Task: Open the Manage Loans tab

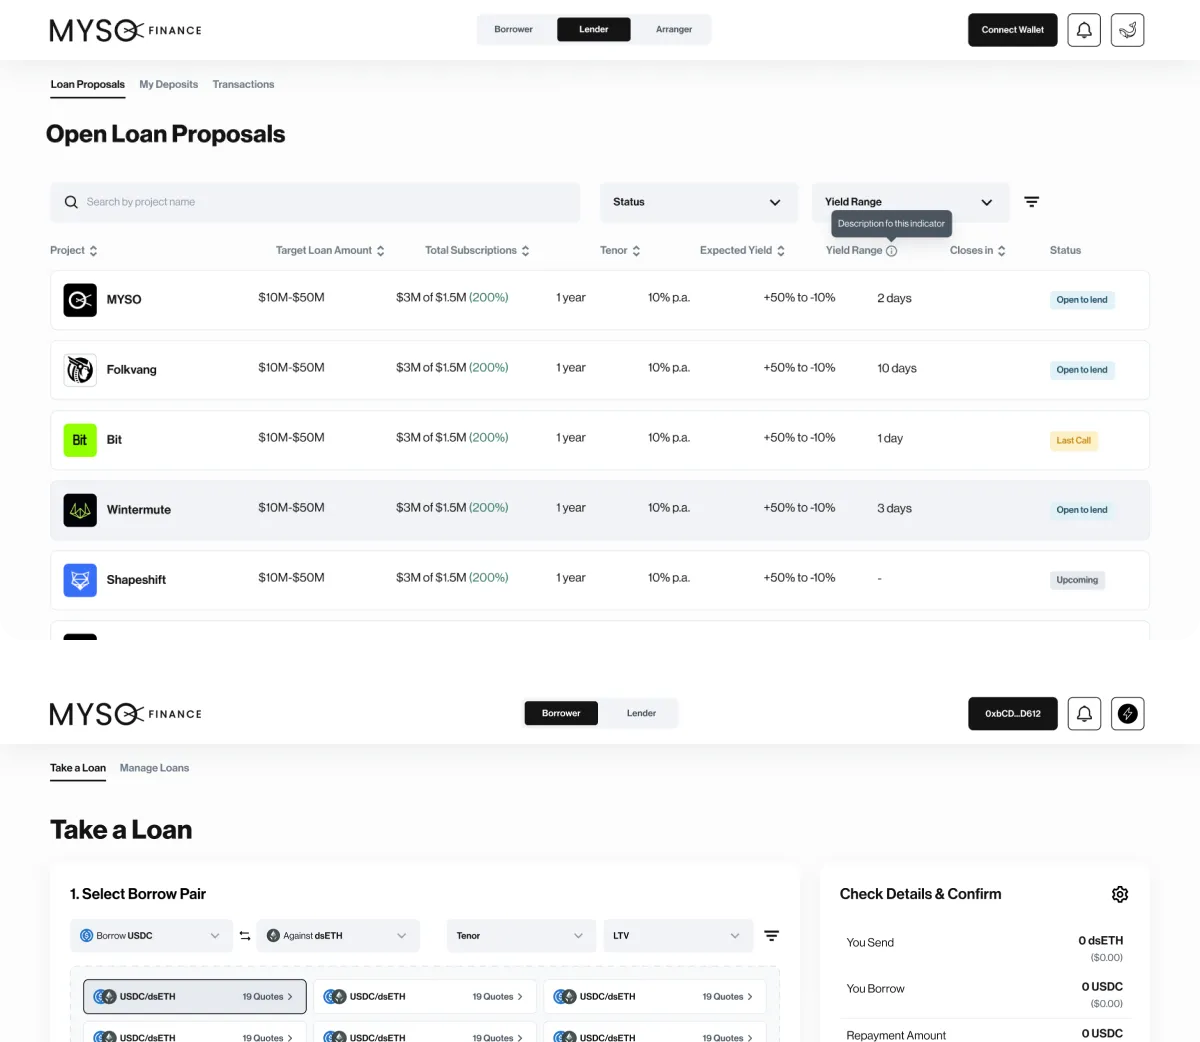Action: pyautogui.click(x=154, y=768)
